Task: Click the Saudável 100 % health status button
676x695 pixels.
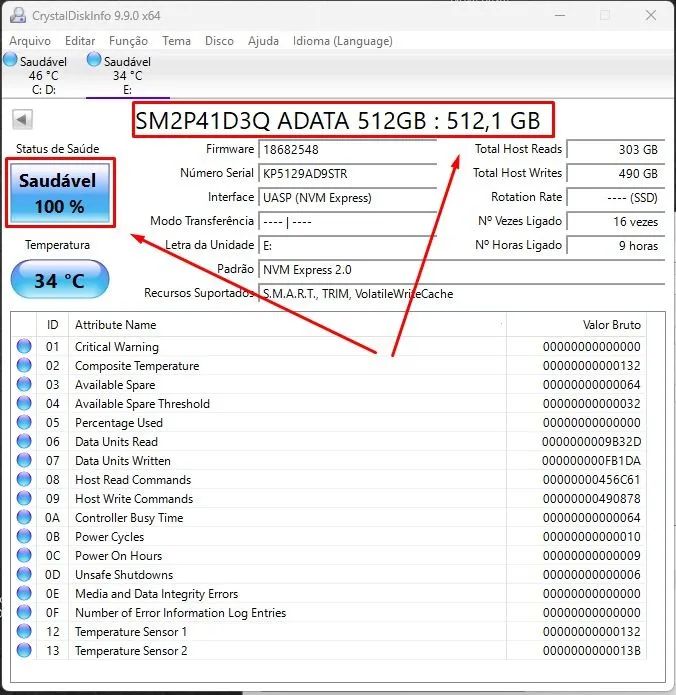Action: point(60,193)
